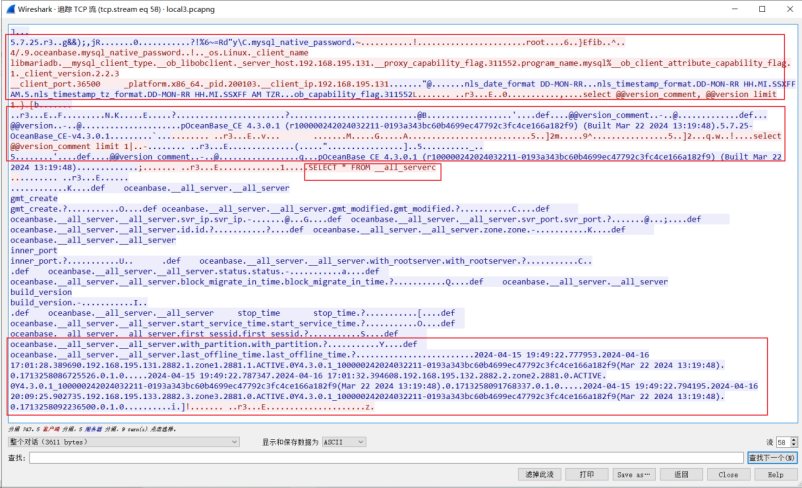Click the Wireshark fin icon in title bar
The image size is (802, 488).
[x=10, y=9]
